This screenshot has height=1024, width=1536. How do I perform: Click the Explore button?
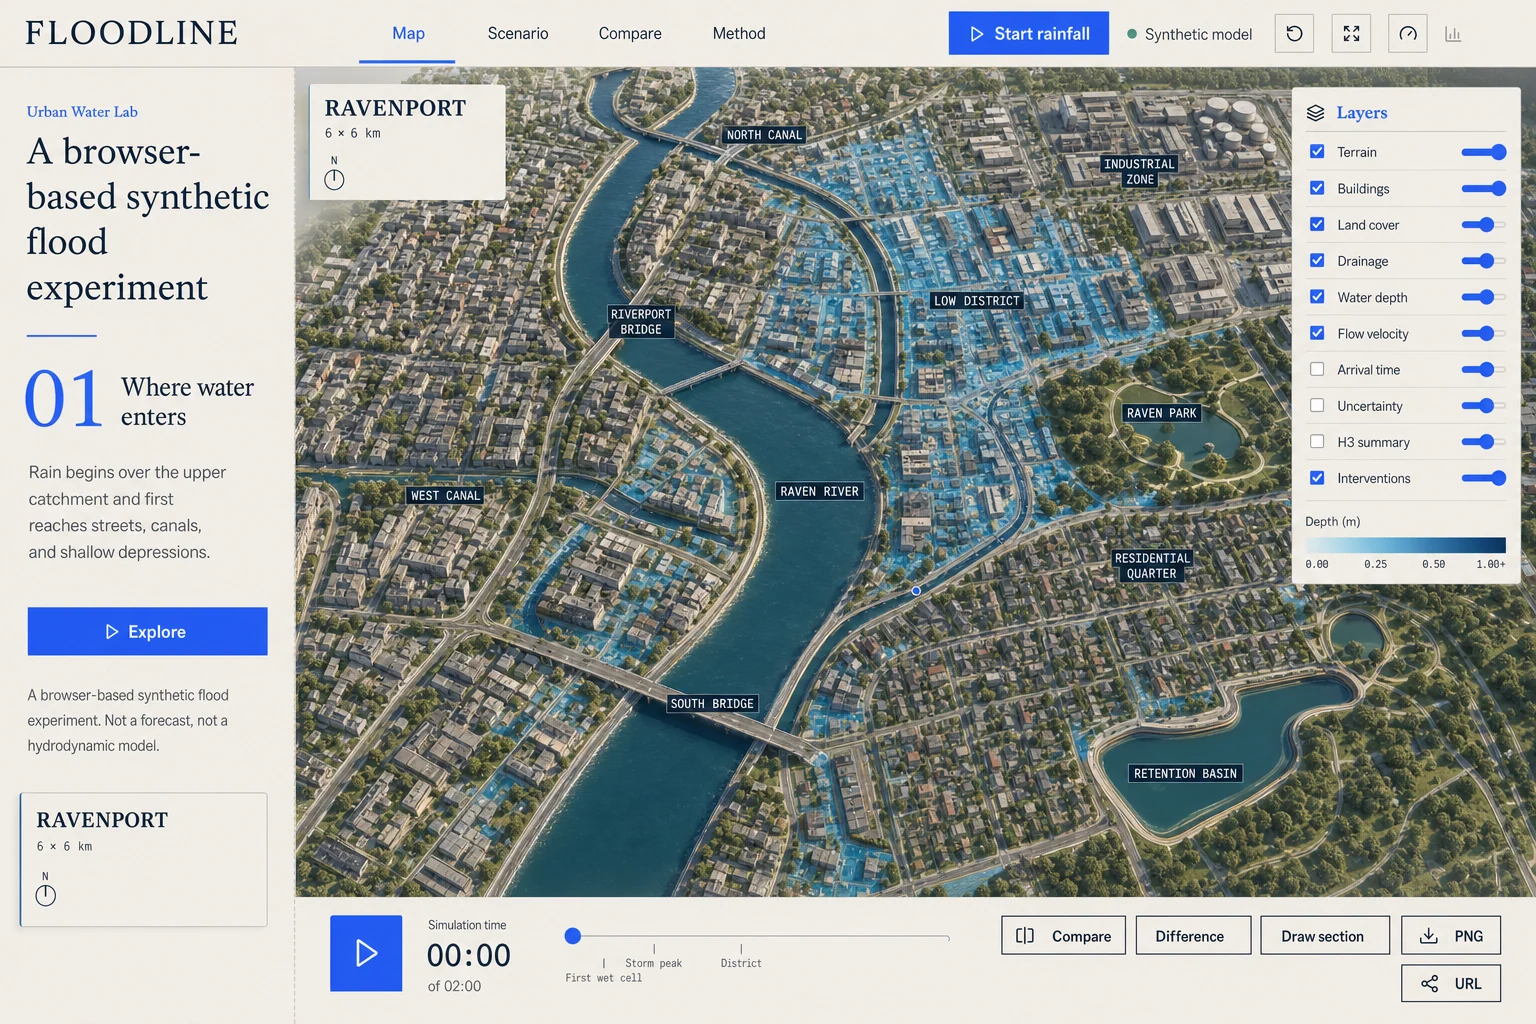pos(148,631)
